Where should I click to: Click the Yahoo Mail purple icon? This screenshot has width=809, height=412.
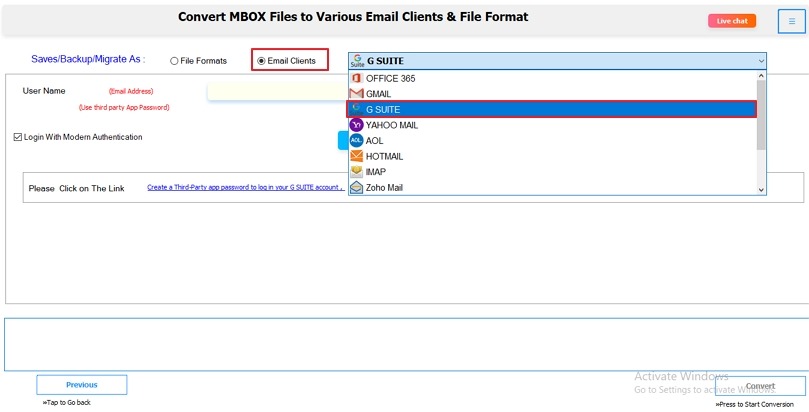[x=356, y=125]
